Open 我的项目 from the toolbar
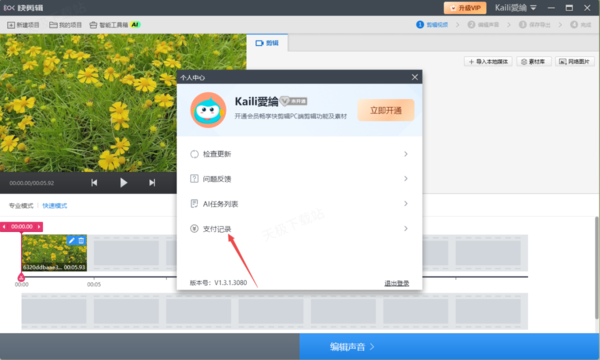The image size is (600, 360). [65, 25]
